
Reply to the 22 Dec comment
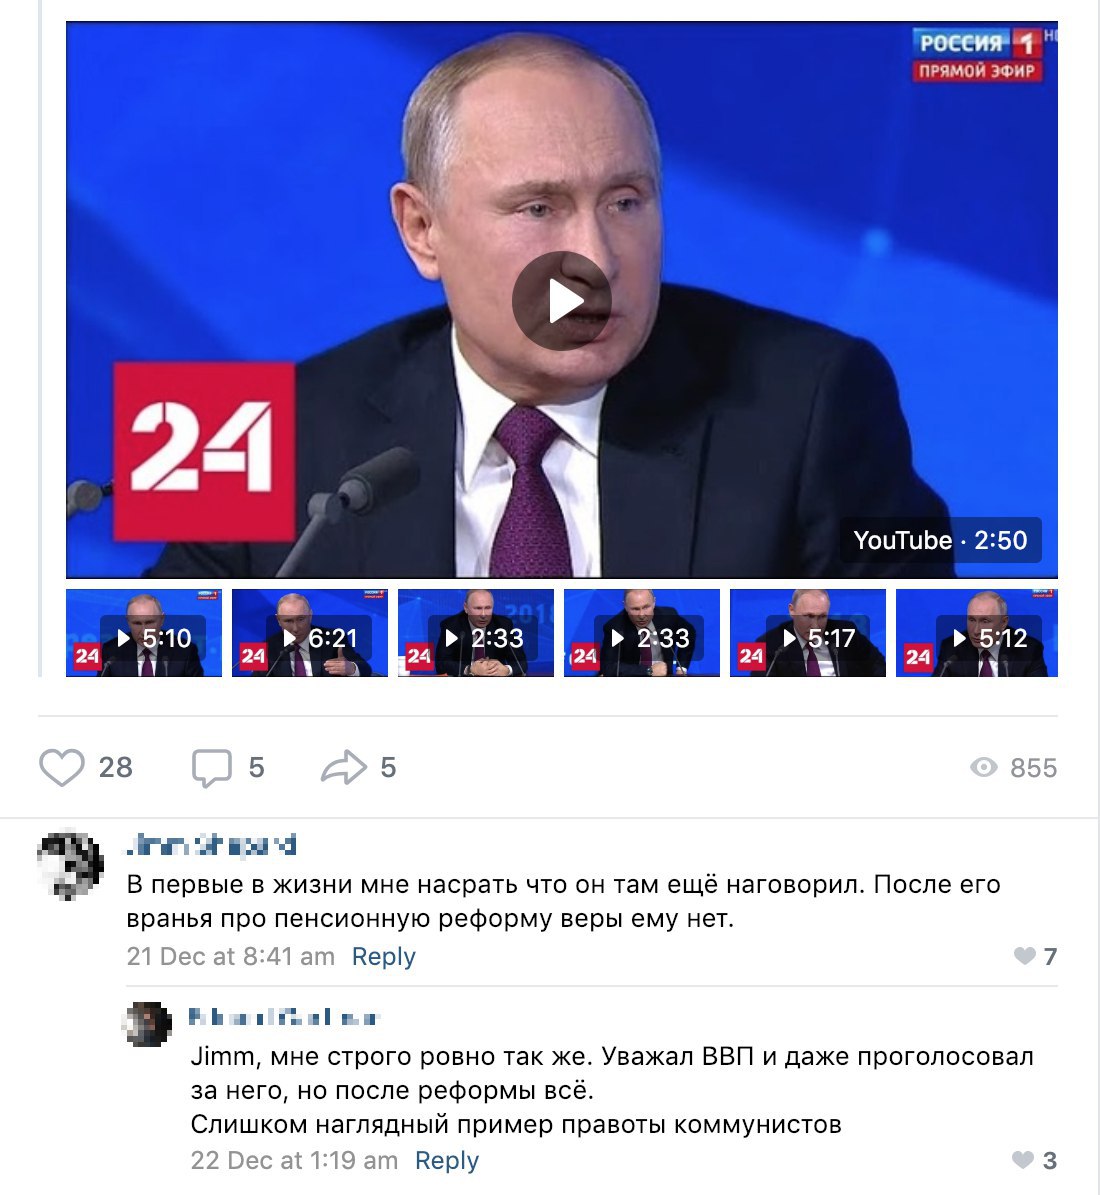coord(447,1160)
